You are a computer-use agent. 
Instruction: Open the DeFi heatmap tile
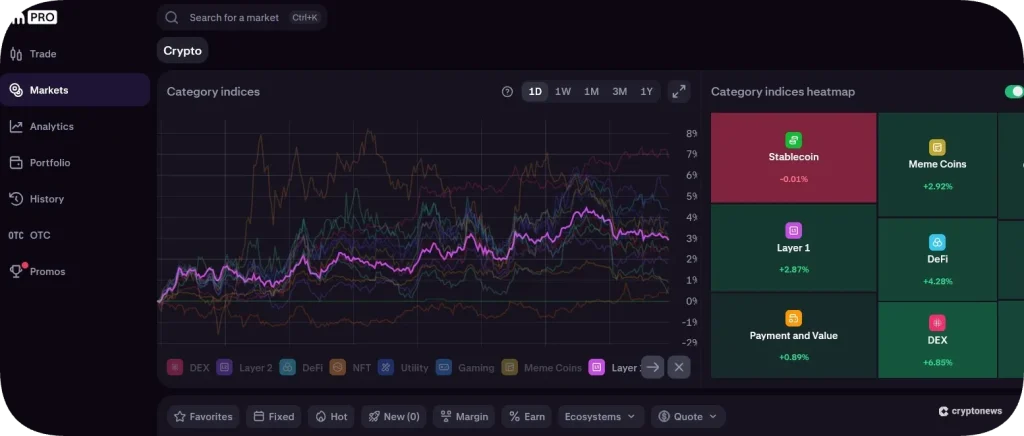937,259
